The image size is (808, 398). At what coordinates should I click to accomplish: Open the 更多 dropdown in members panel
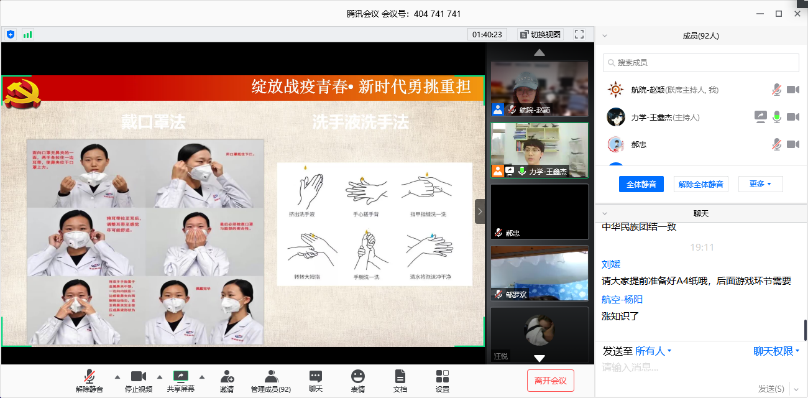coord(760,184)
